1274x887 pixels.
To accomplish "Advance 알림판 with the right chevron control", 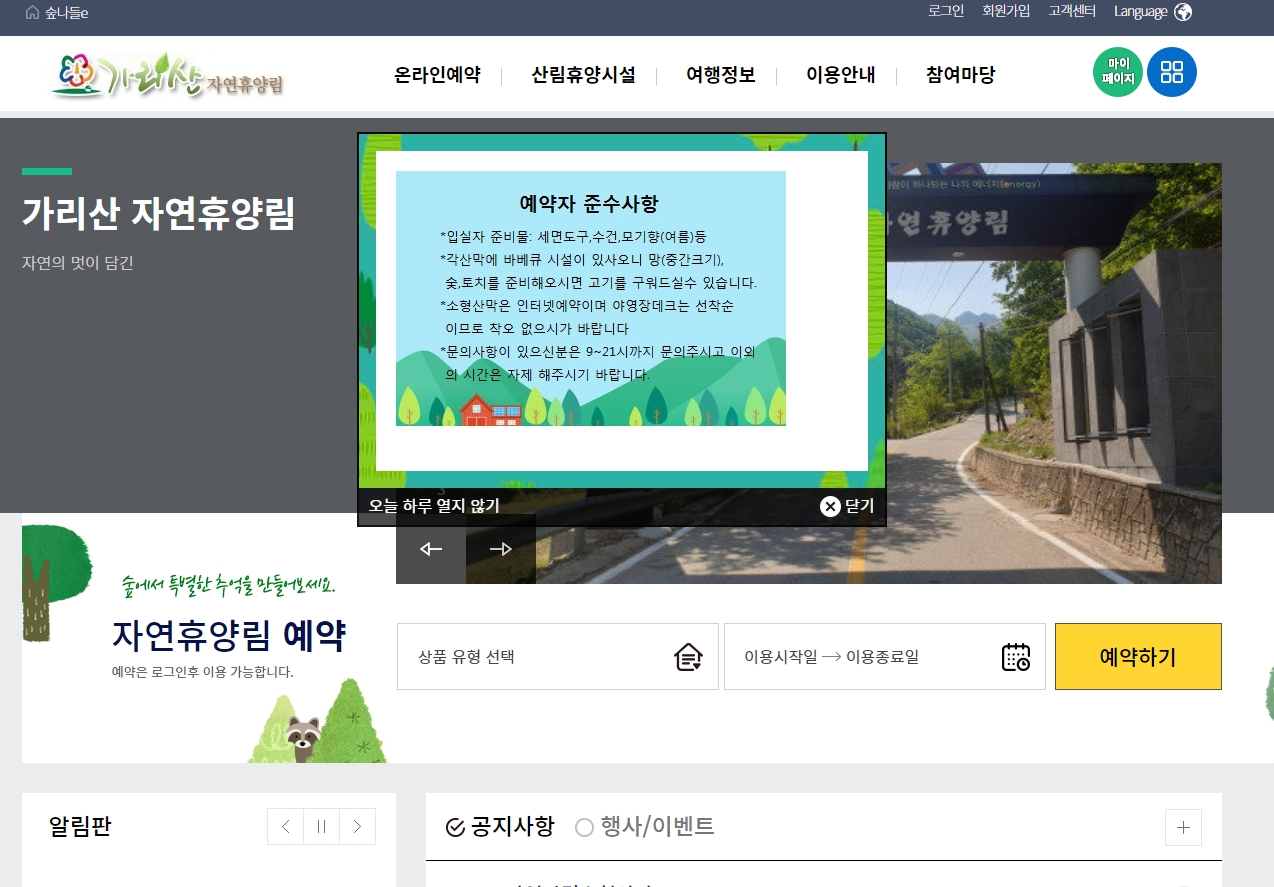I will point(356,827).
